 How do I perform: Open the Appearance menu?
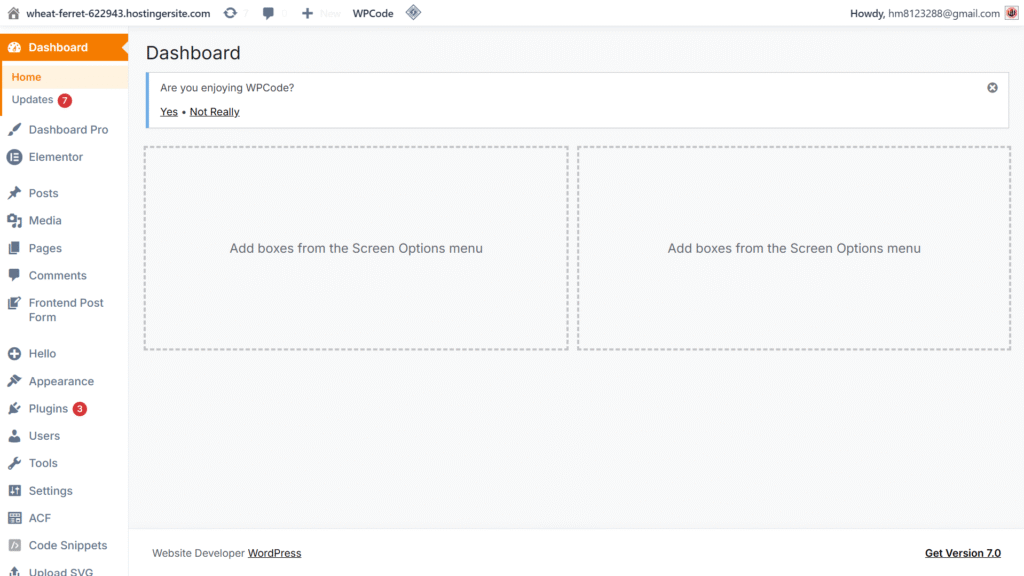click(61, 381)
